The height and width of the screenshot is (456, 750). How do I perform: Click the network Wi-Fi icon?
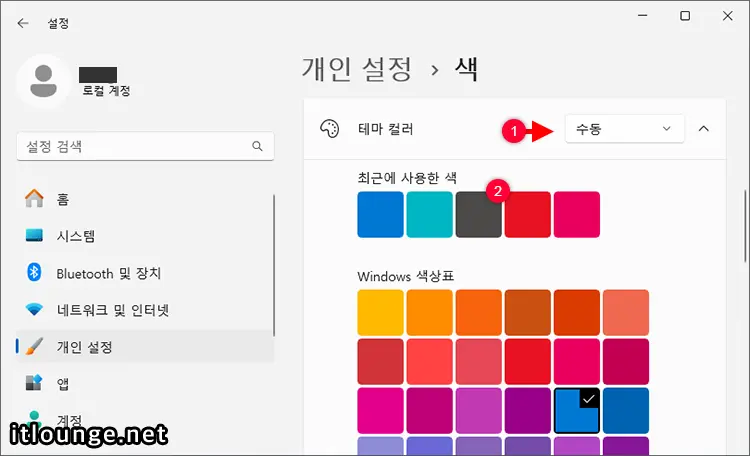pos(34,310)
